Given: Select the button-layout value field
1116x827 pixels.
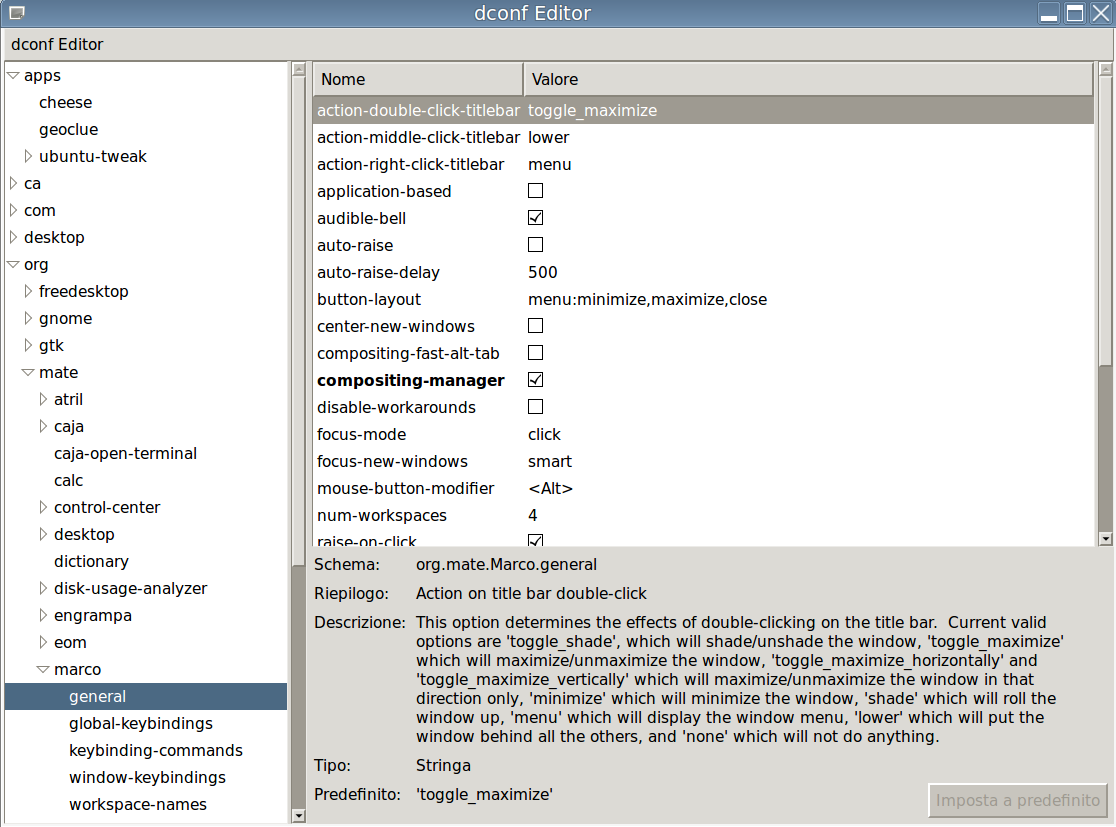Looking at the screenshot, I should [x=647, y=299].
